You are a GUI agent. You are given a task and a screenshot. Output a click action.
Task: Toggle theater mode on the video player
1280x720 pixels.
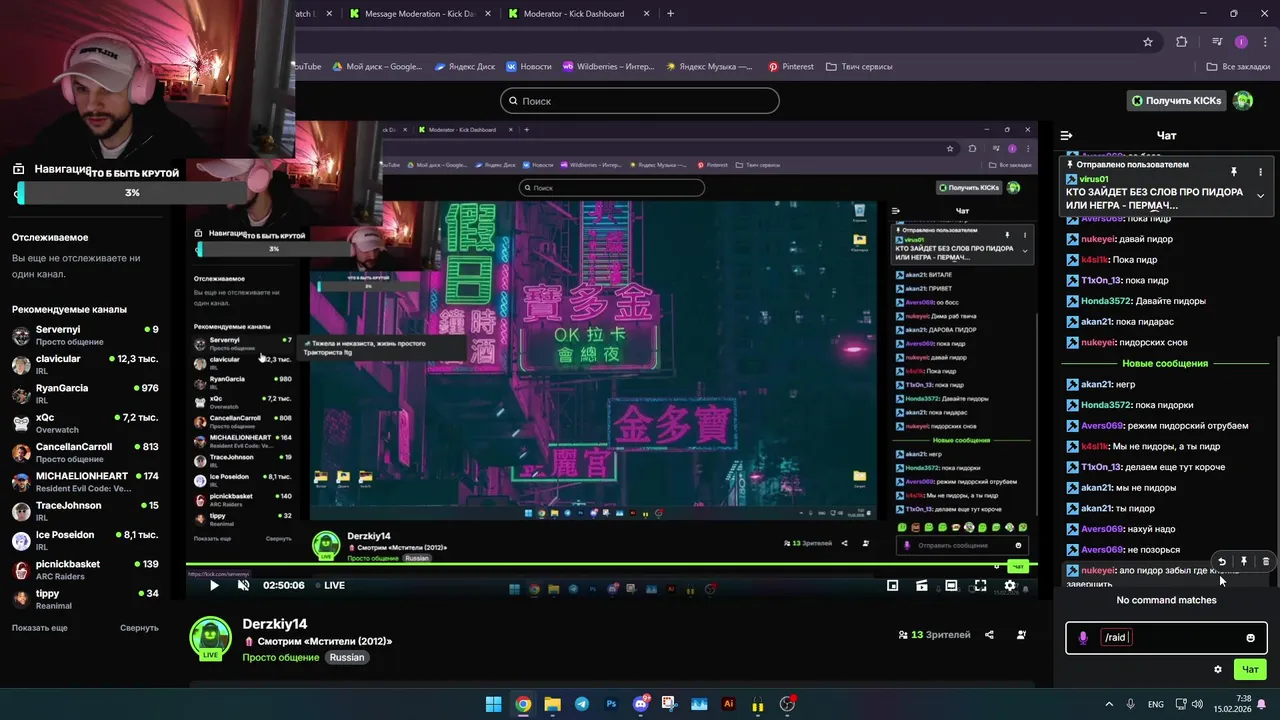tap(951, 586)
